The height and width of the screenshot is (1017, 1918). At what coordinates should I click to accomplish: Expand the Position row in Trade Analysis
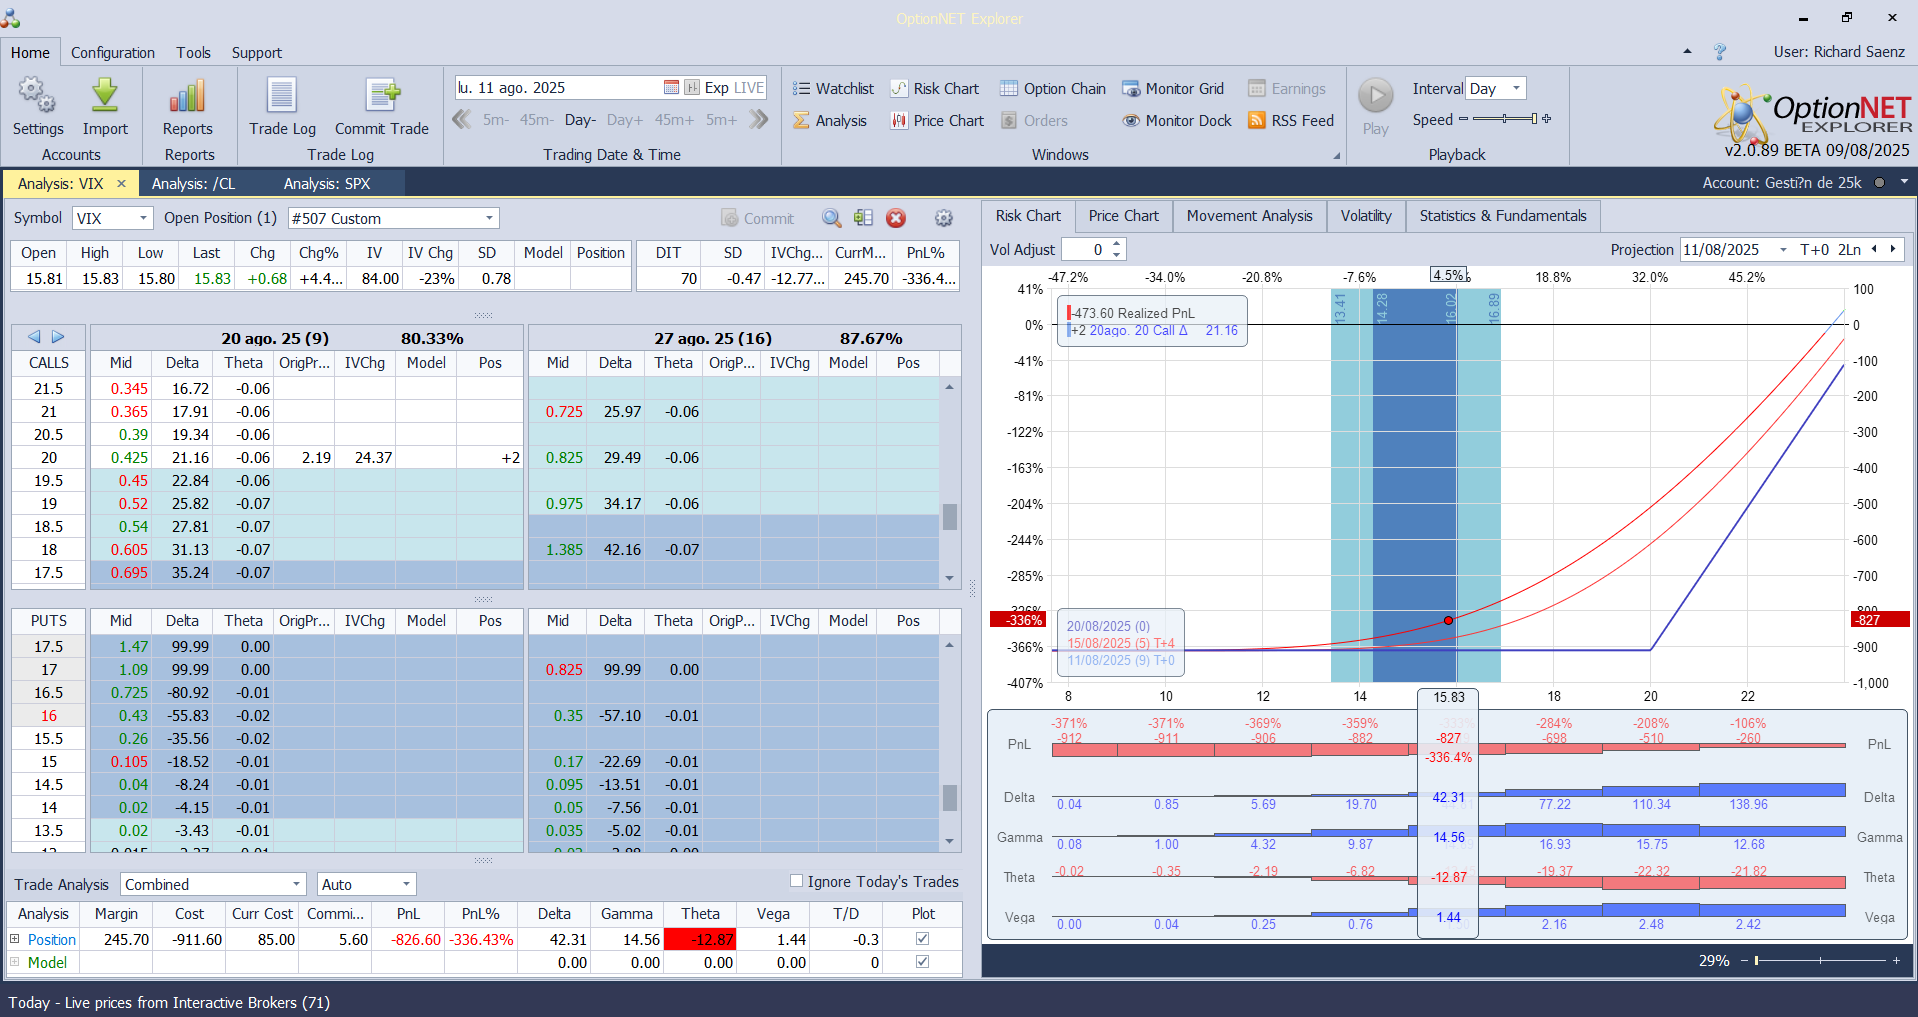pyautogui.click(x=15, y=939)
